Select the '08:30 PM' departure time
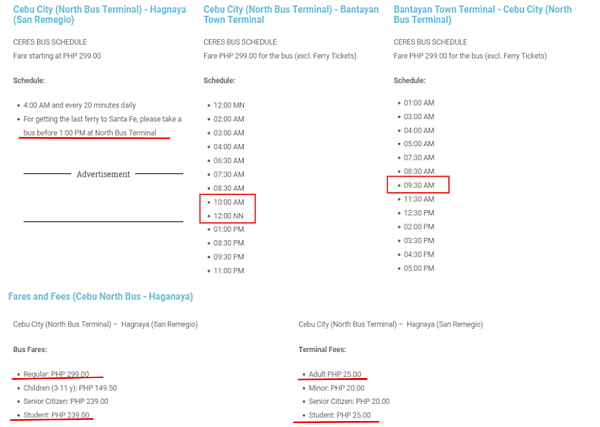 click(229, 243)
